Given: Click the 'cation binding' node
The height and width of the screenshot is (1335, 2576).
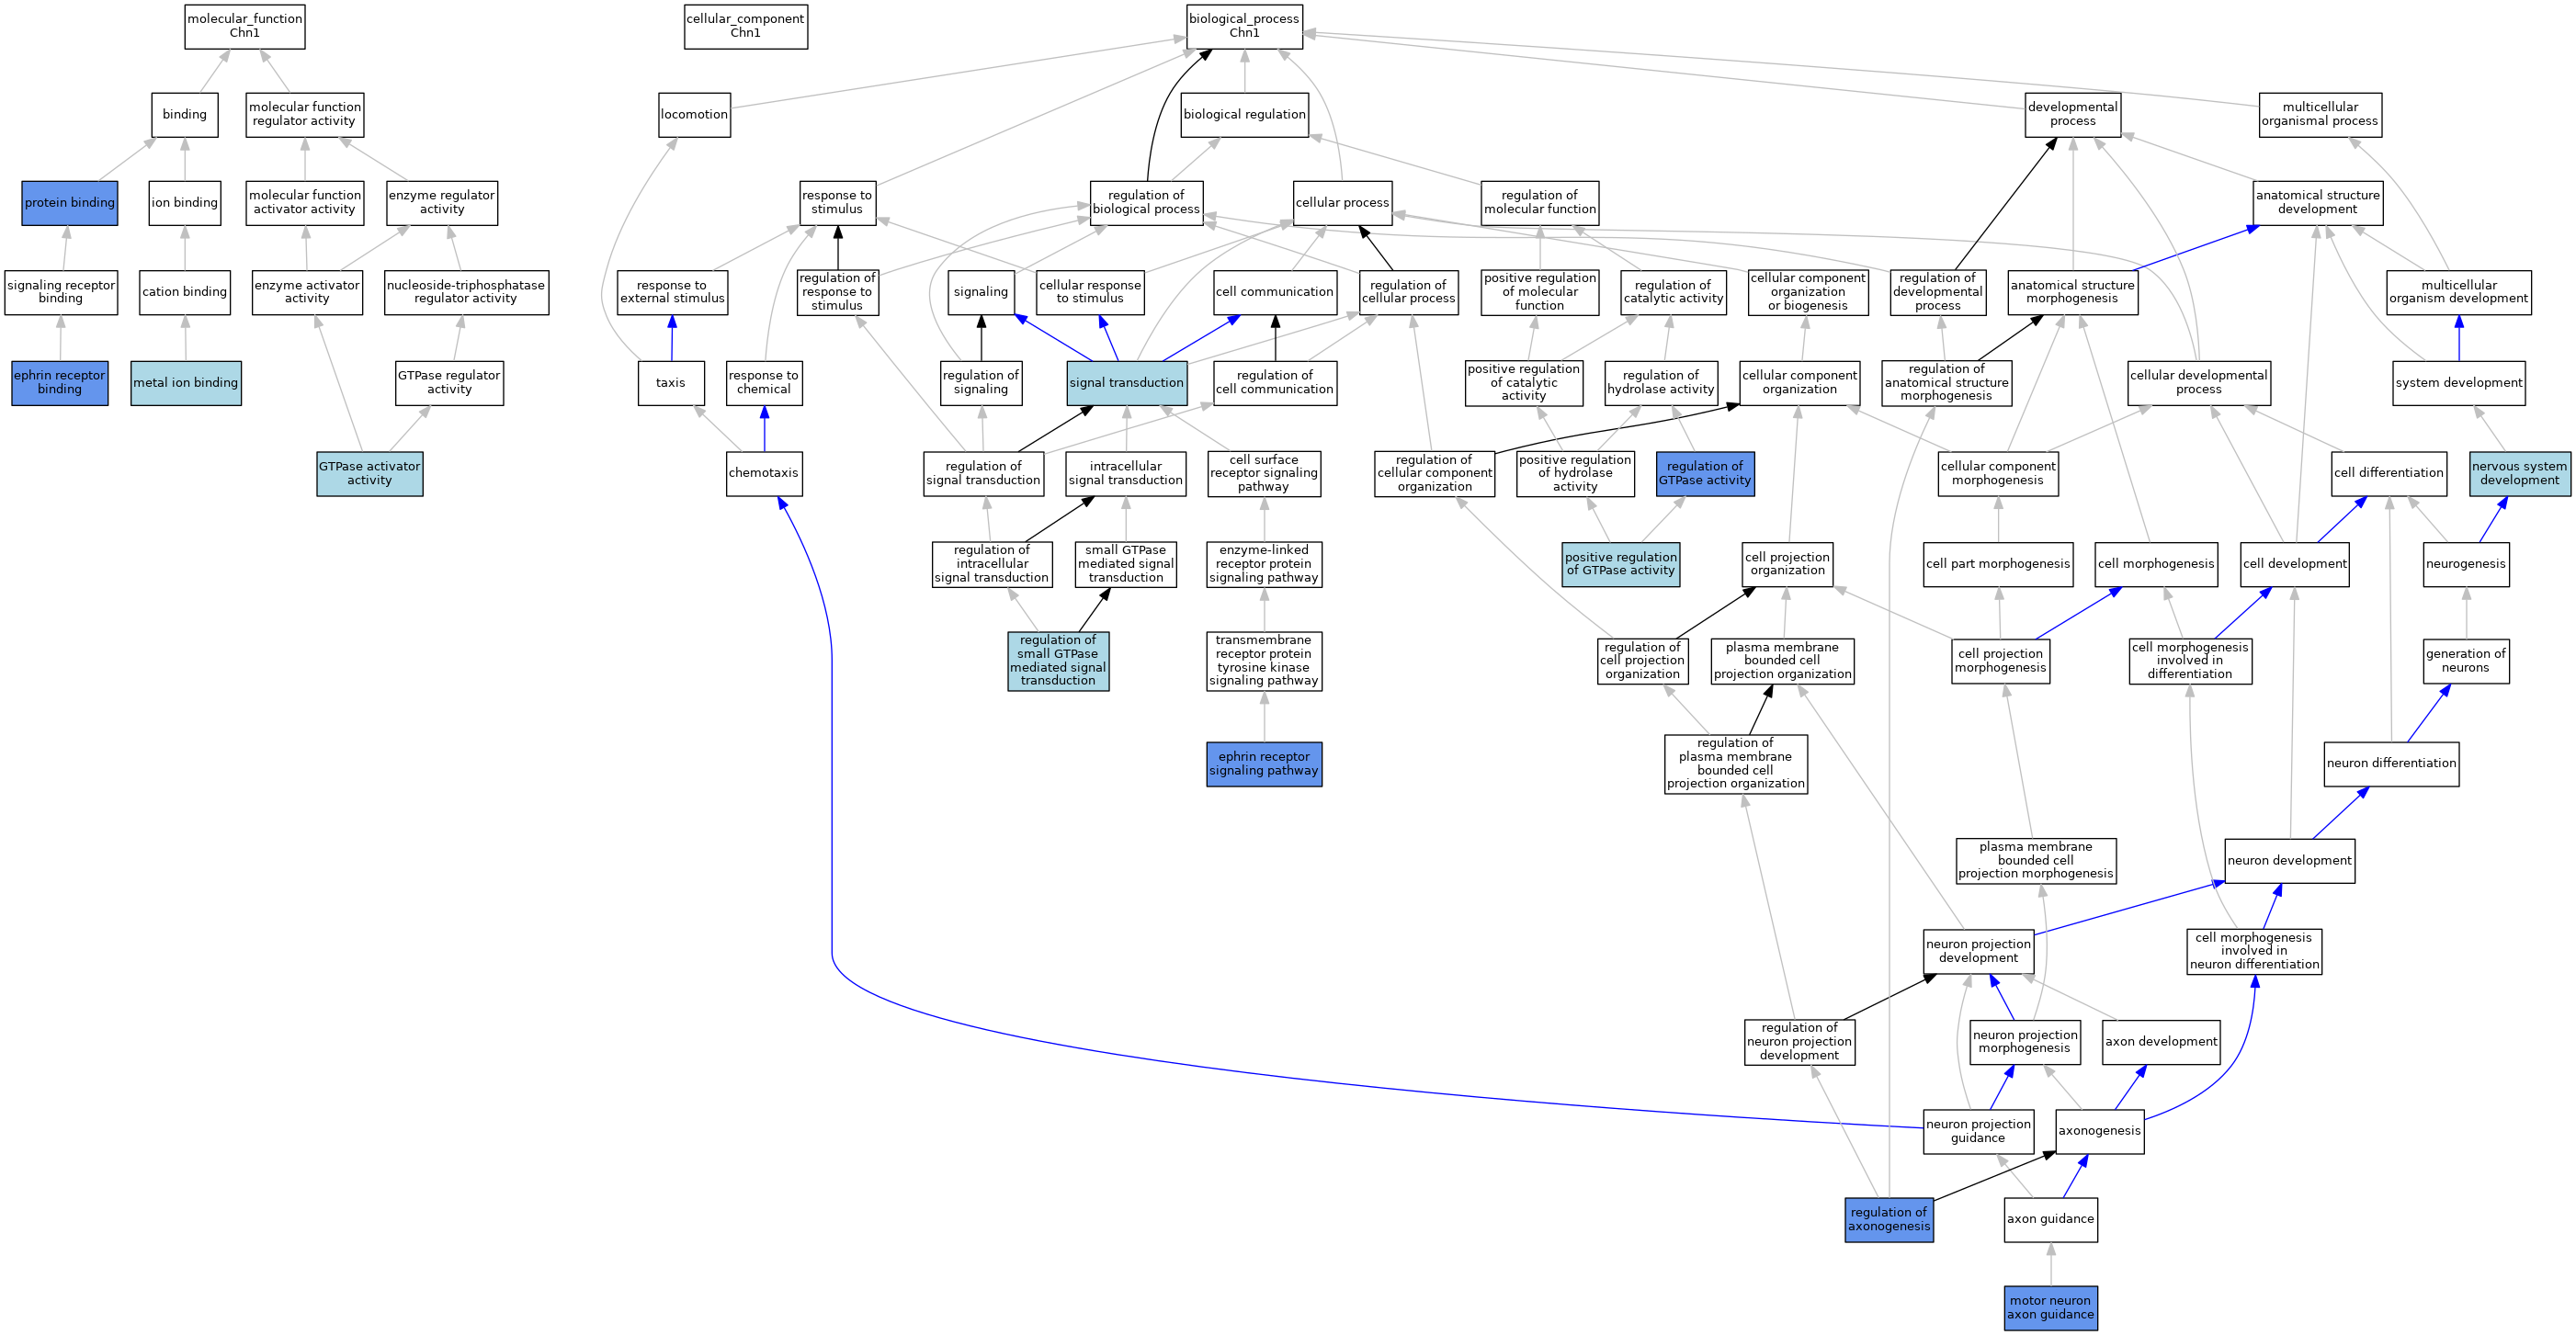Looking at the screenshot, I should tap(185, 292).
